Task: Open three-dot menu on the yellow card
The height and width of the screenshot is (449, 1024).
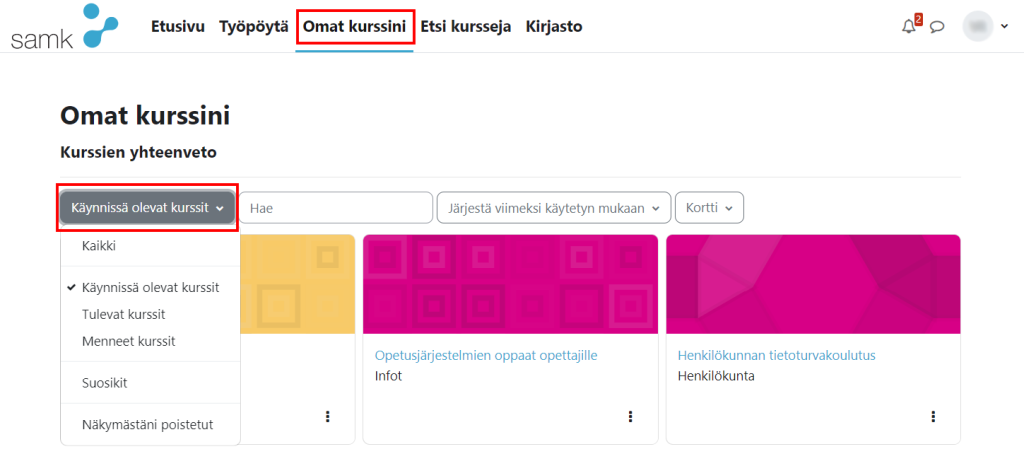Action: tap(328, 416)
